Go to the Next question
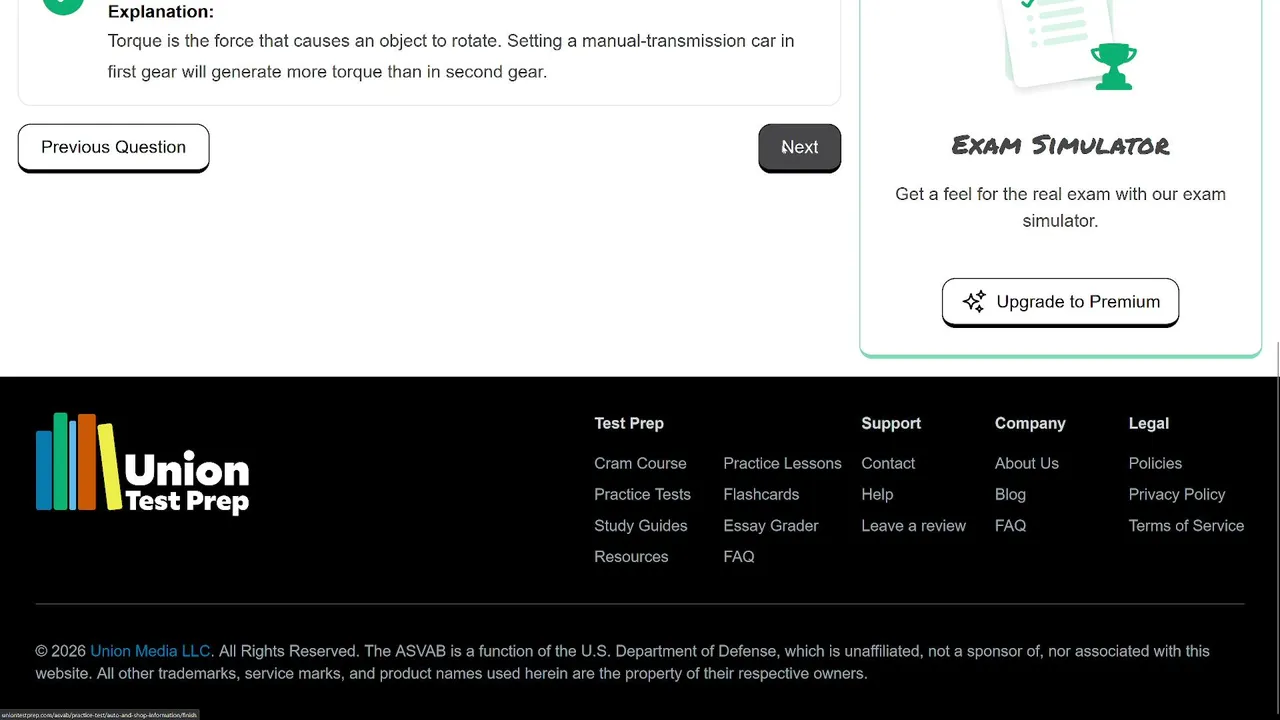 pyautogui.click(x=799, y=147)
